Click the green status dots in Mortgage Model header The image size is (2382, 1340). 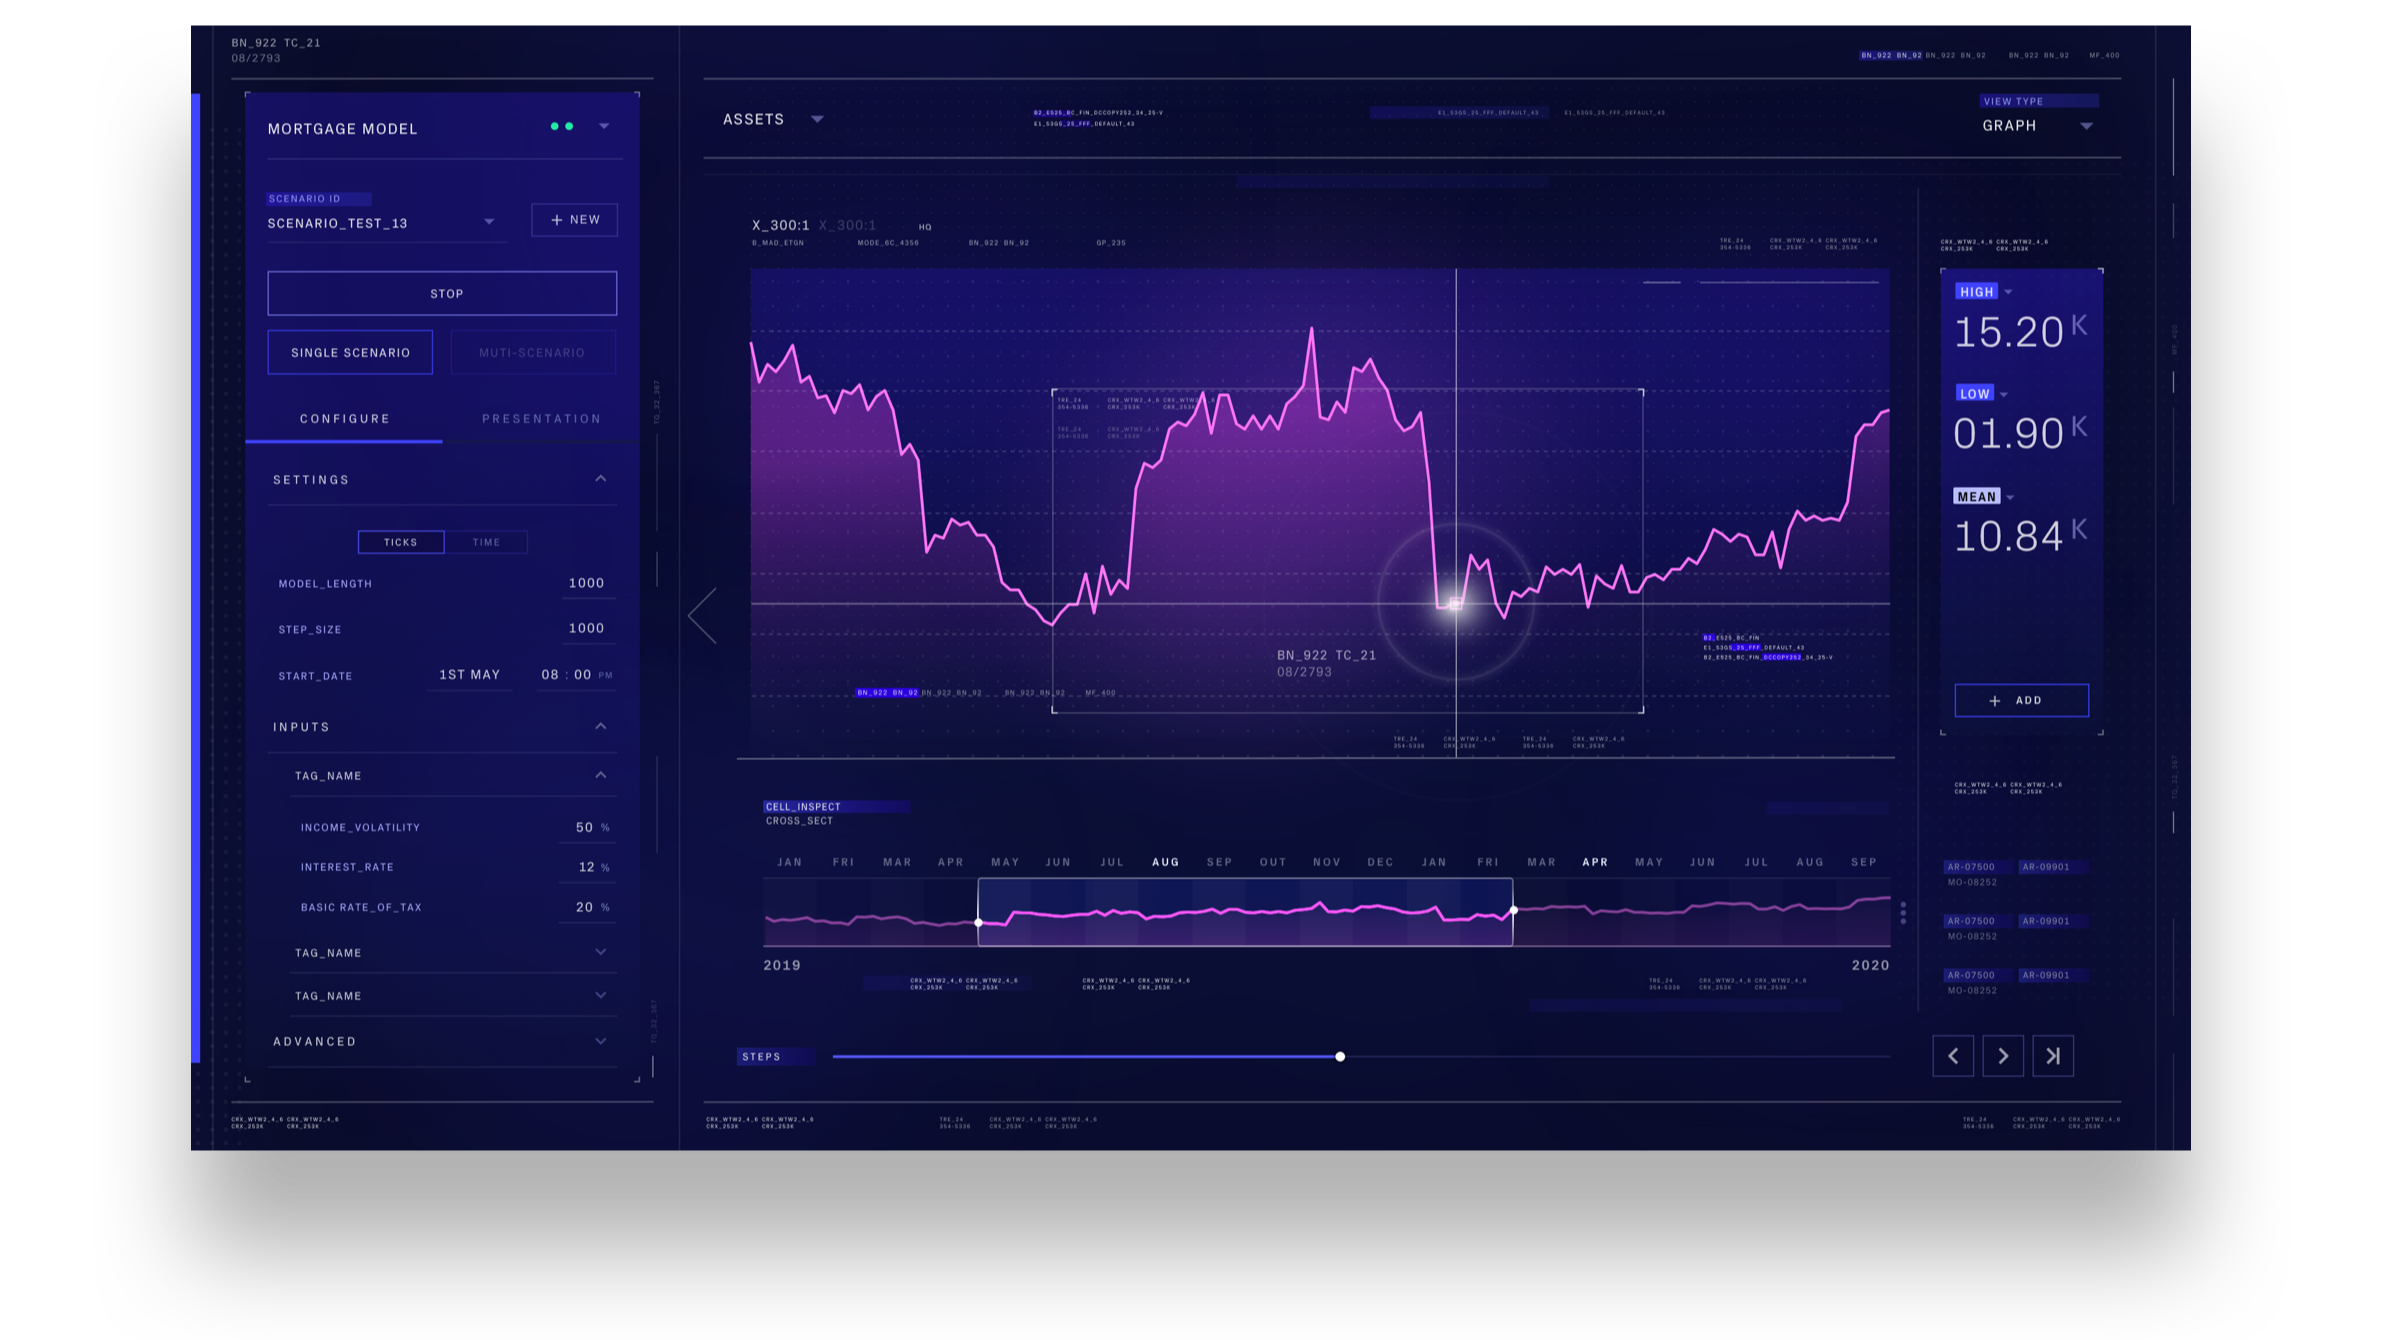click(562, 126)
